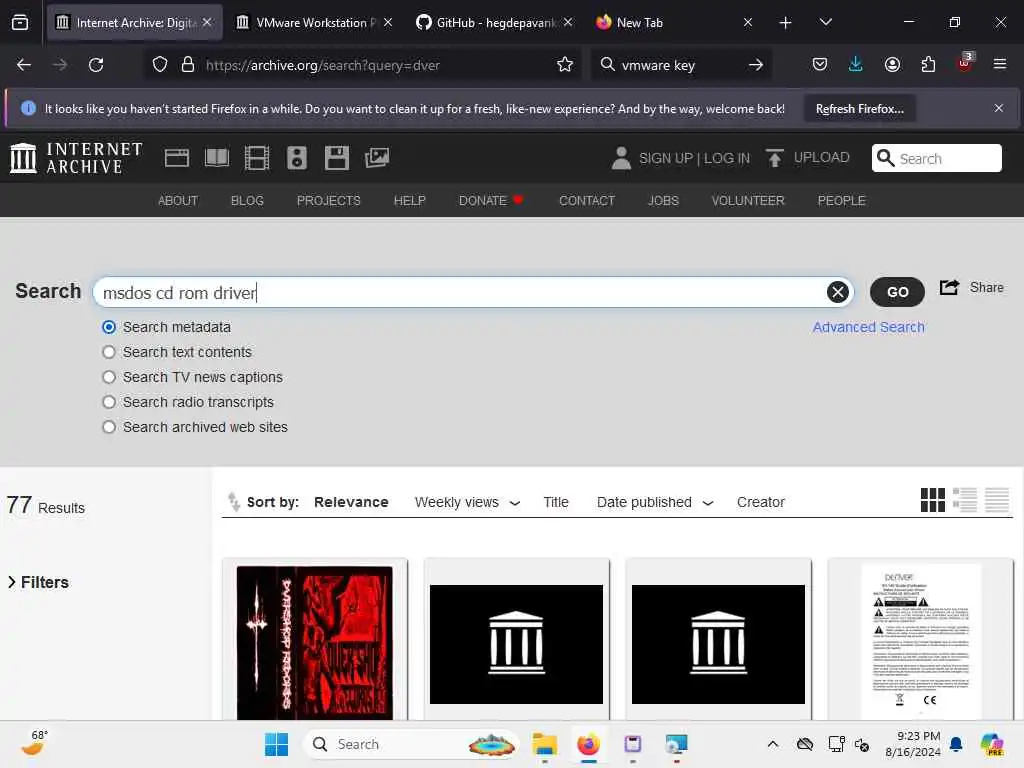Dismiss the Firefox refresh notification
Screen dimensions: 1024x768
coord(999,108)
